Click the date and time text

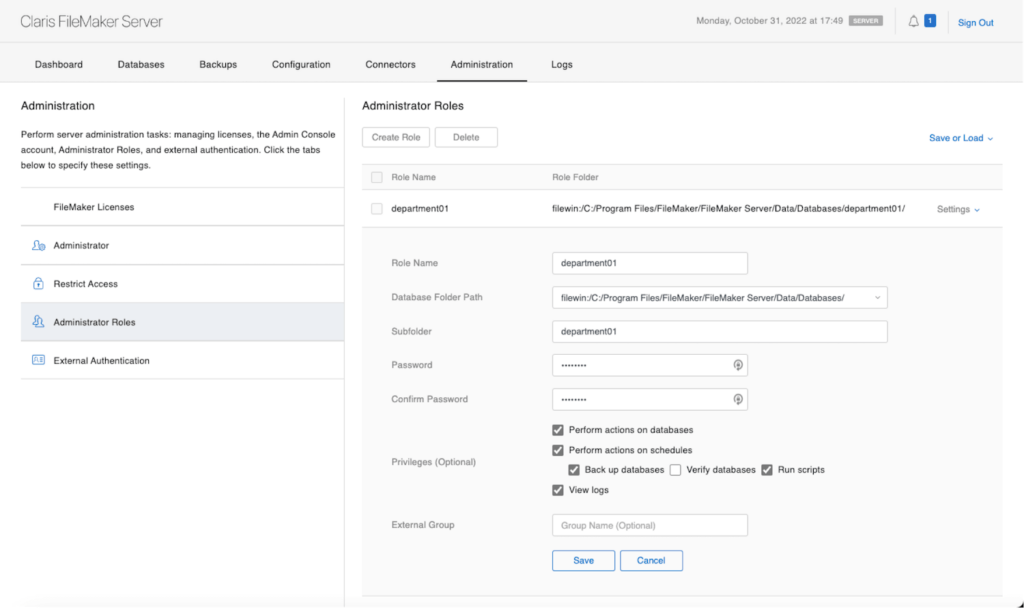(x=769, y=21)
